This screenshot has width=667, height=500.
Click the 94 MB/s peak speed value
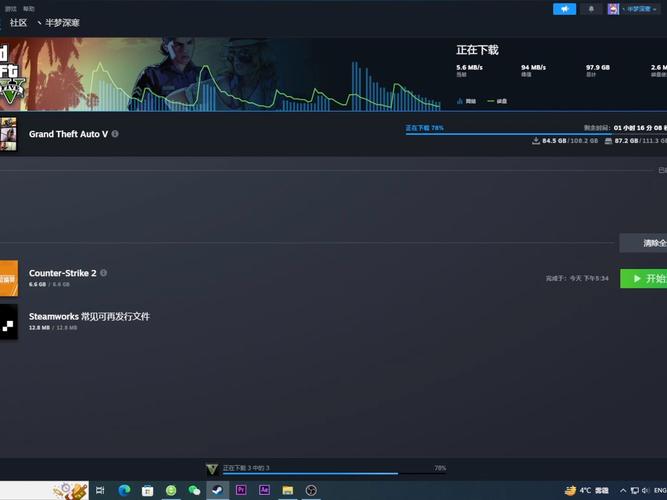533,67
